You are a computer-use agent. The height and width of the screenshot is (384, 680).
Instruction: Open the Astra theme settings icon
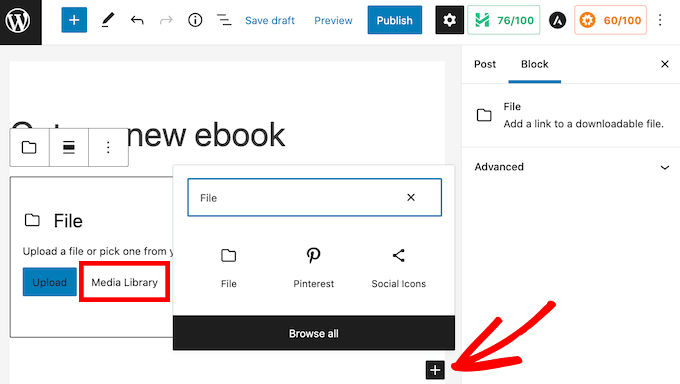click(x=557, y=20)
